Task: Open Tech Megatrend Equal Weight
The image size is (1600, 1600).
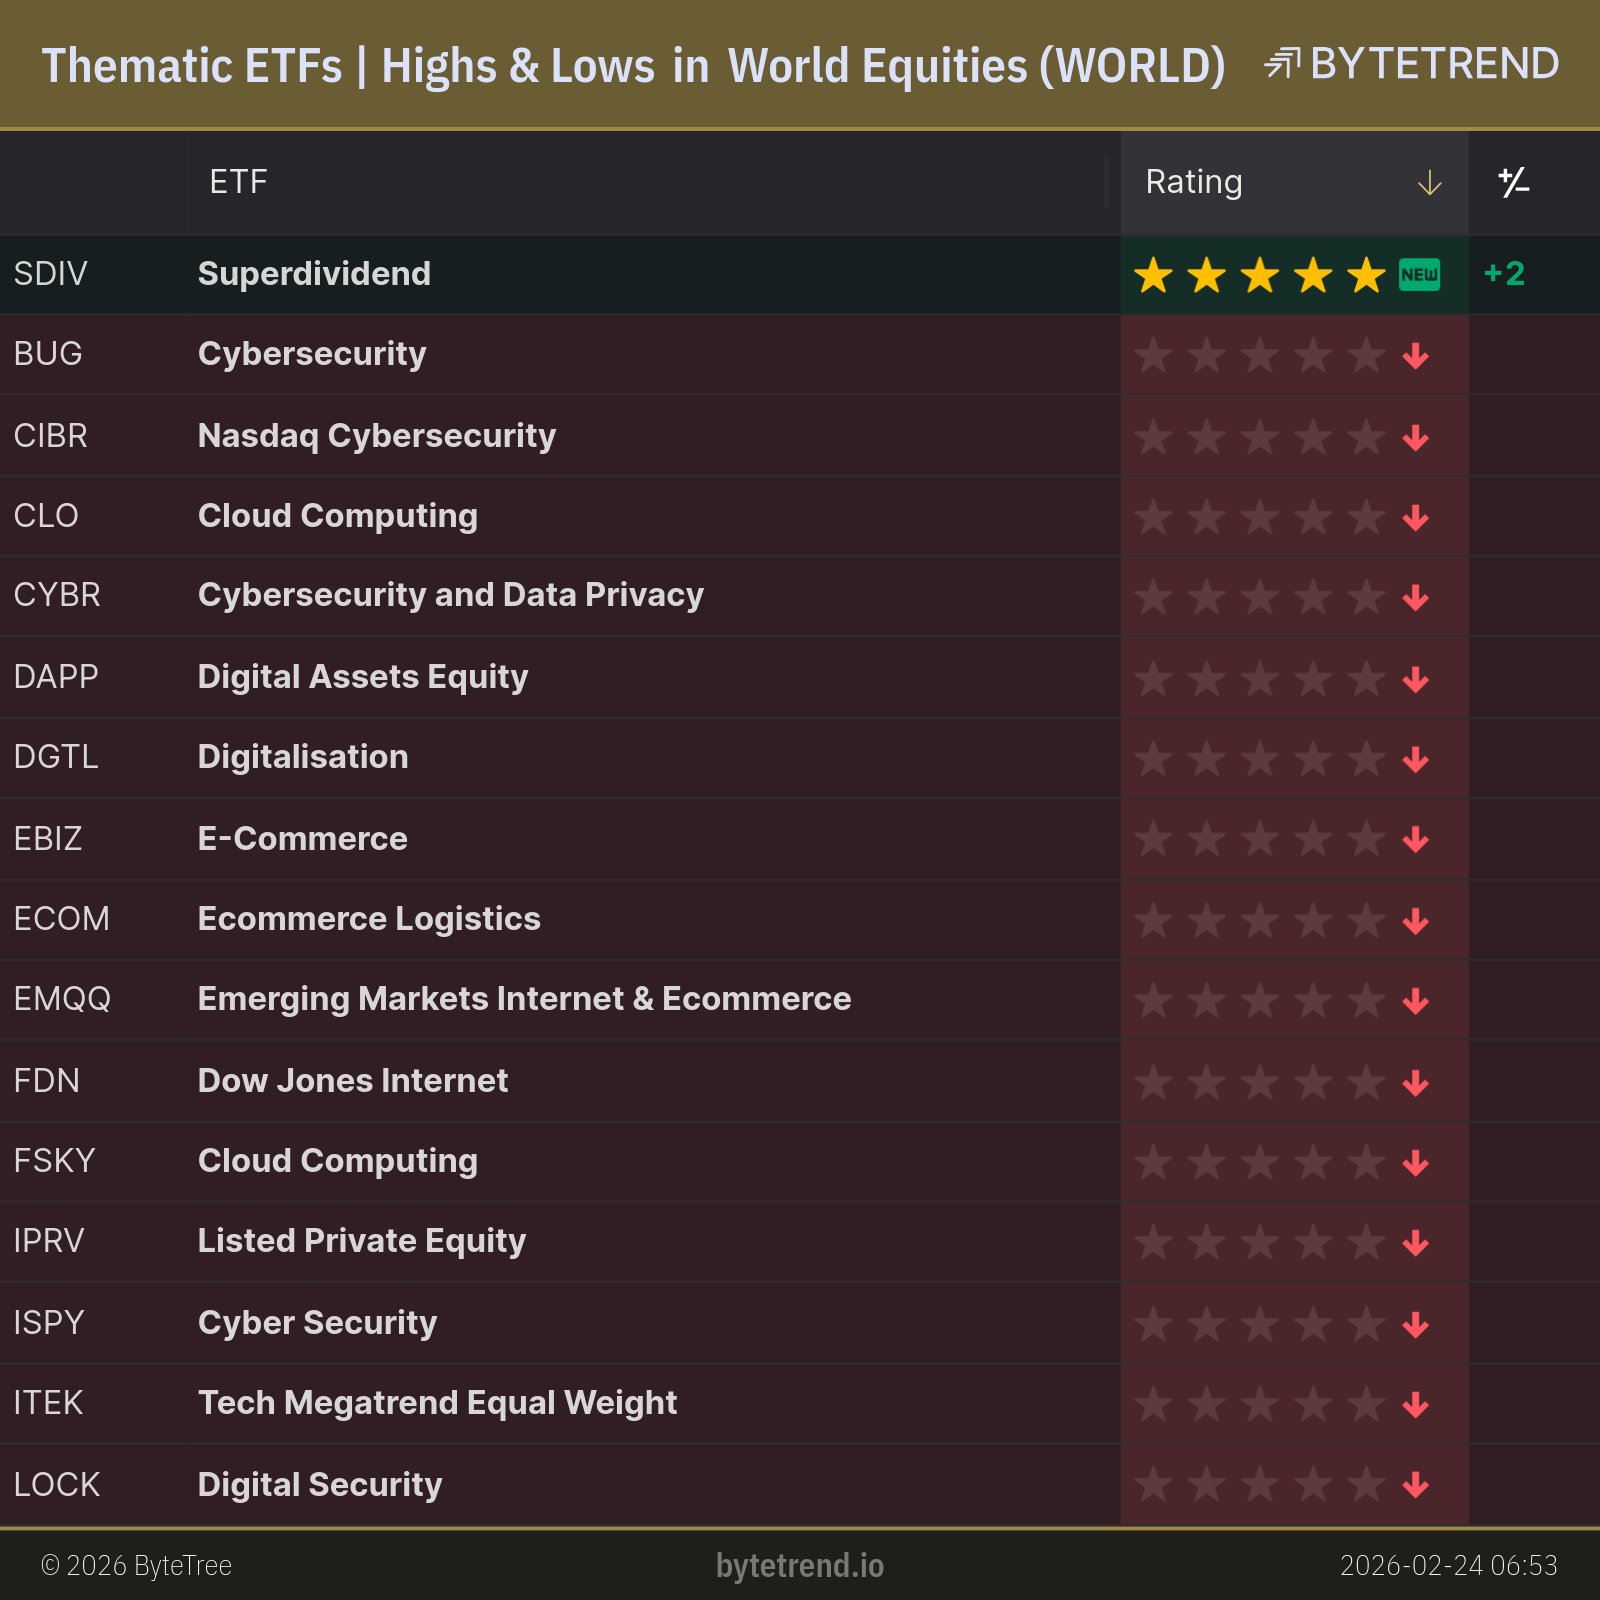Action: 438,1403
